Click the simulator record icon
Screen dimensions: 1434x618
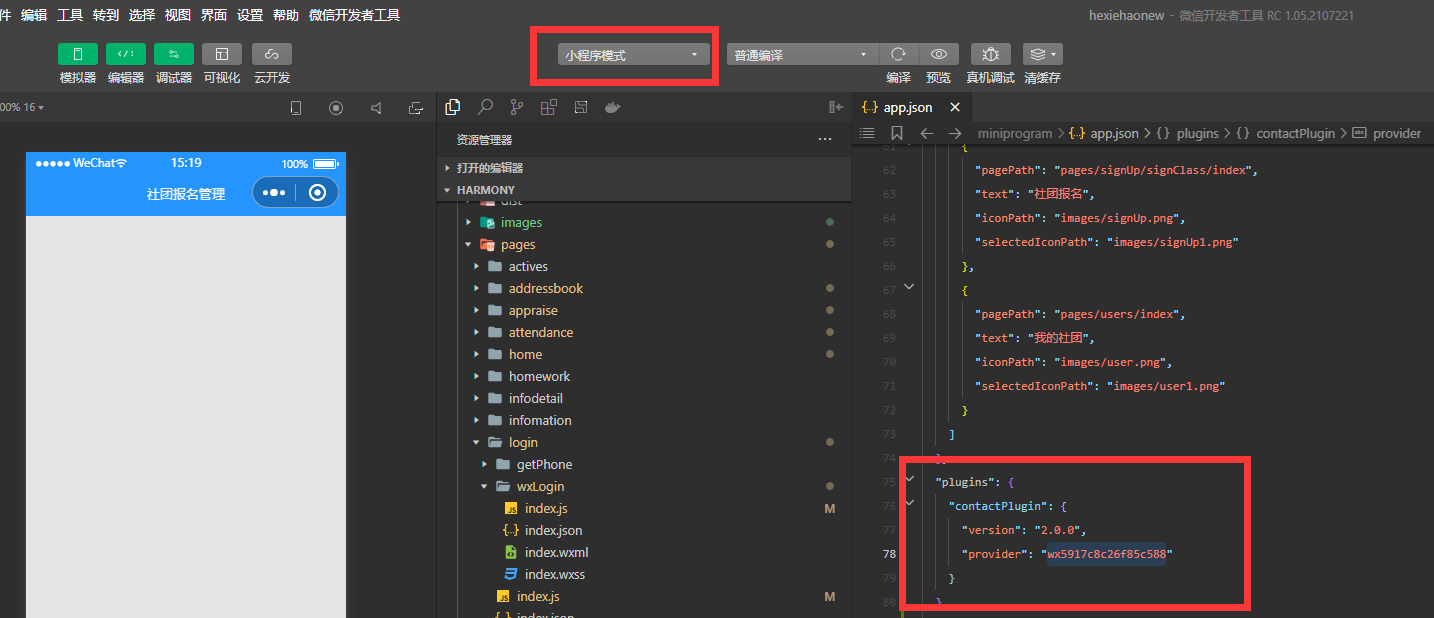point(336,108)
